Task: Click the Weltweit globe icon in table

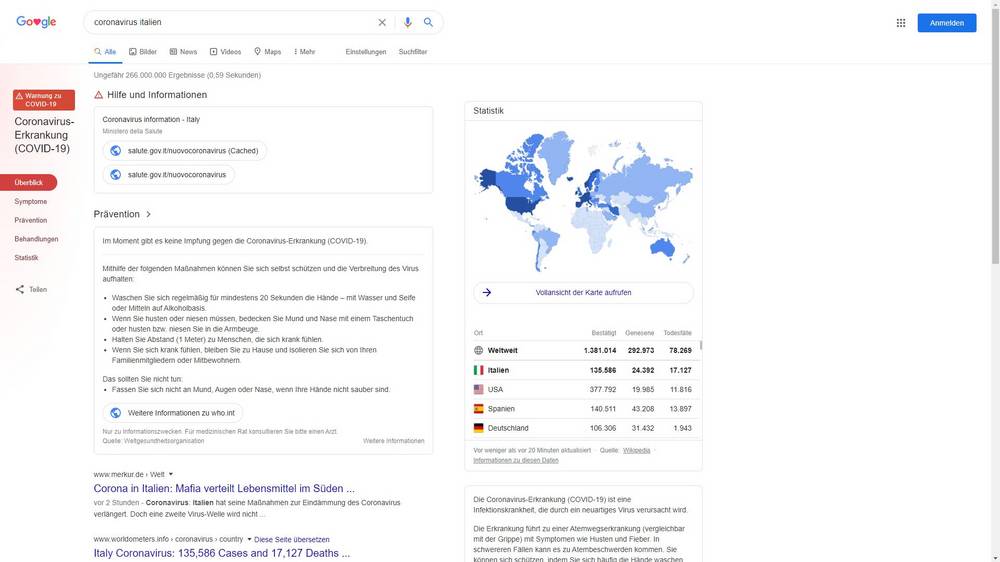Action: pos(478,350)
